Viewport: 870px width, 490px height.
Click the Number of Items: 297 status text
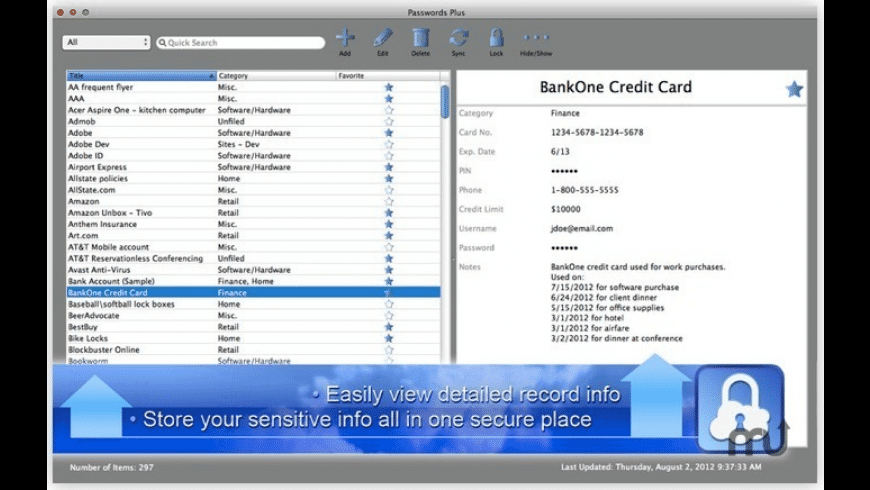click(x=112, y=467)
